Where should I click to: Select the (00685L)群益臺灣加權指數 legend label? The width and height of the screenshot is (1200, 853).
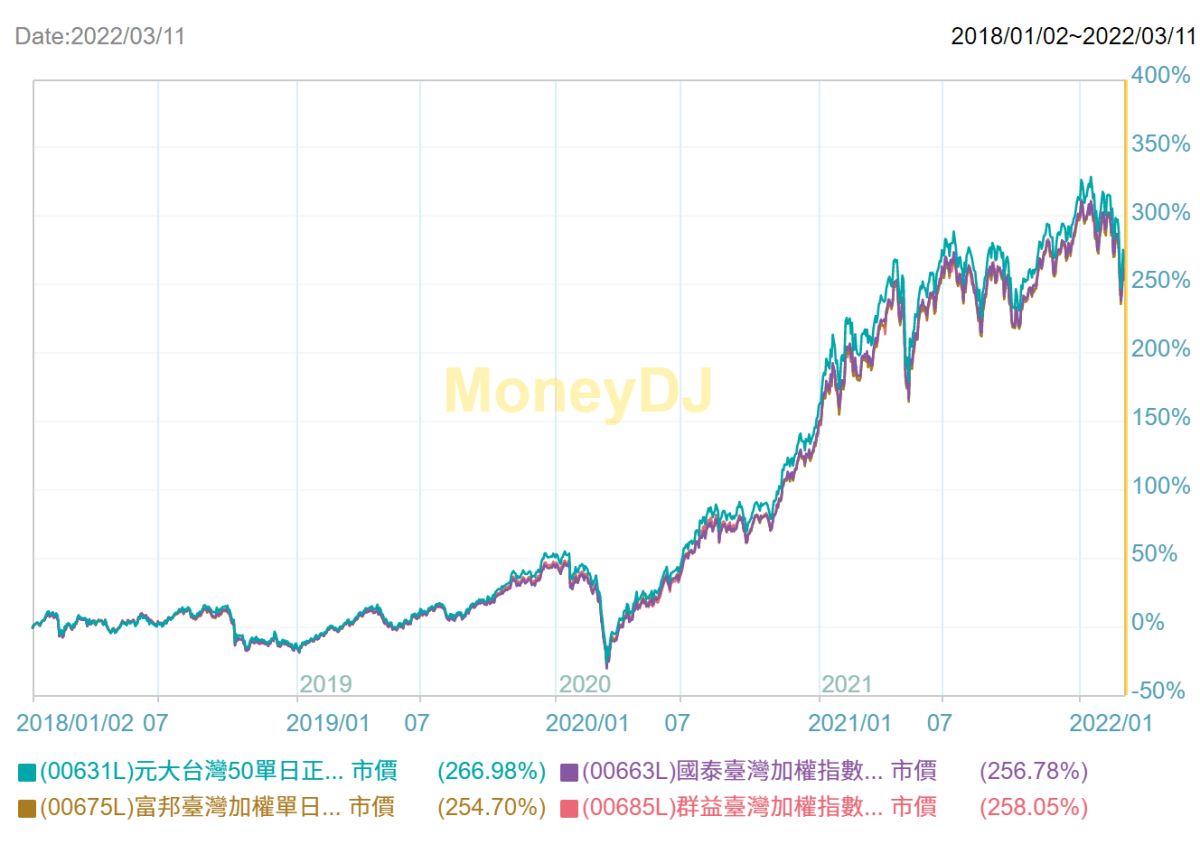pos(732,807)
